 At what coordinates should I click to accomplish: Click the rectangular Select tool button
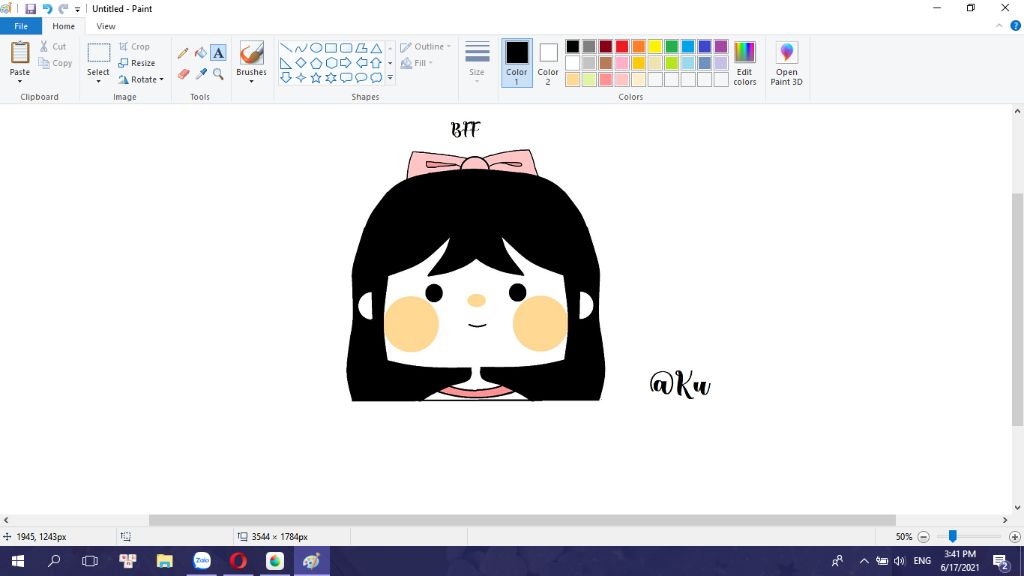pos(99,53)
